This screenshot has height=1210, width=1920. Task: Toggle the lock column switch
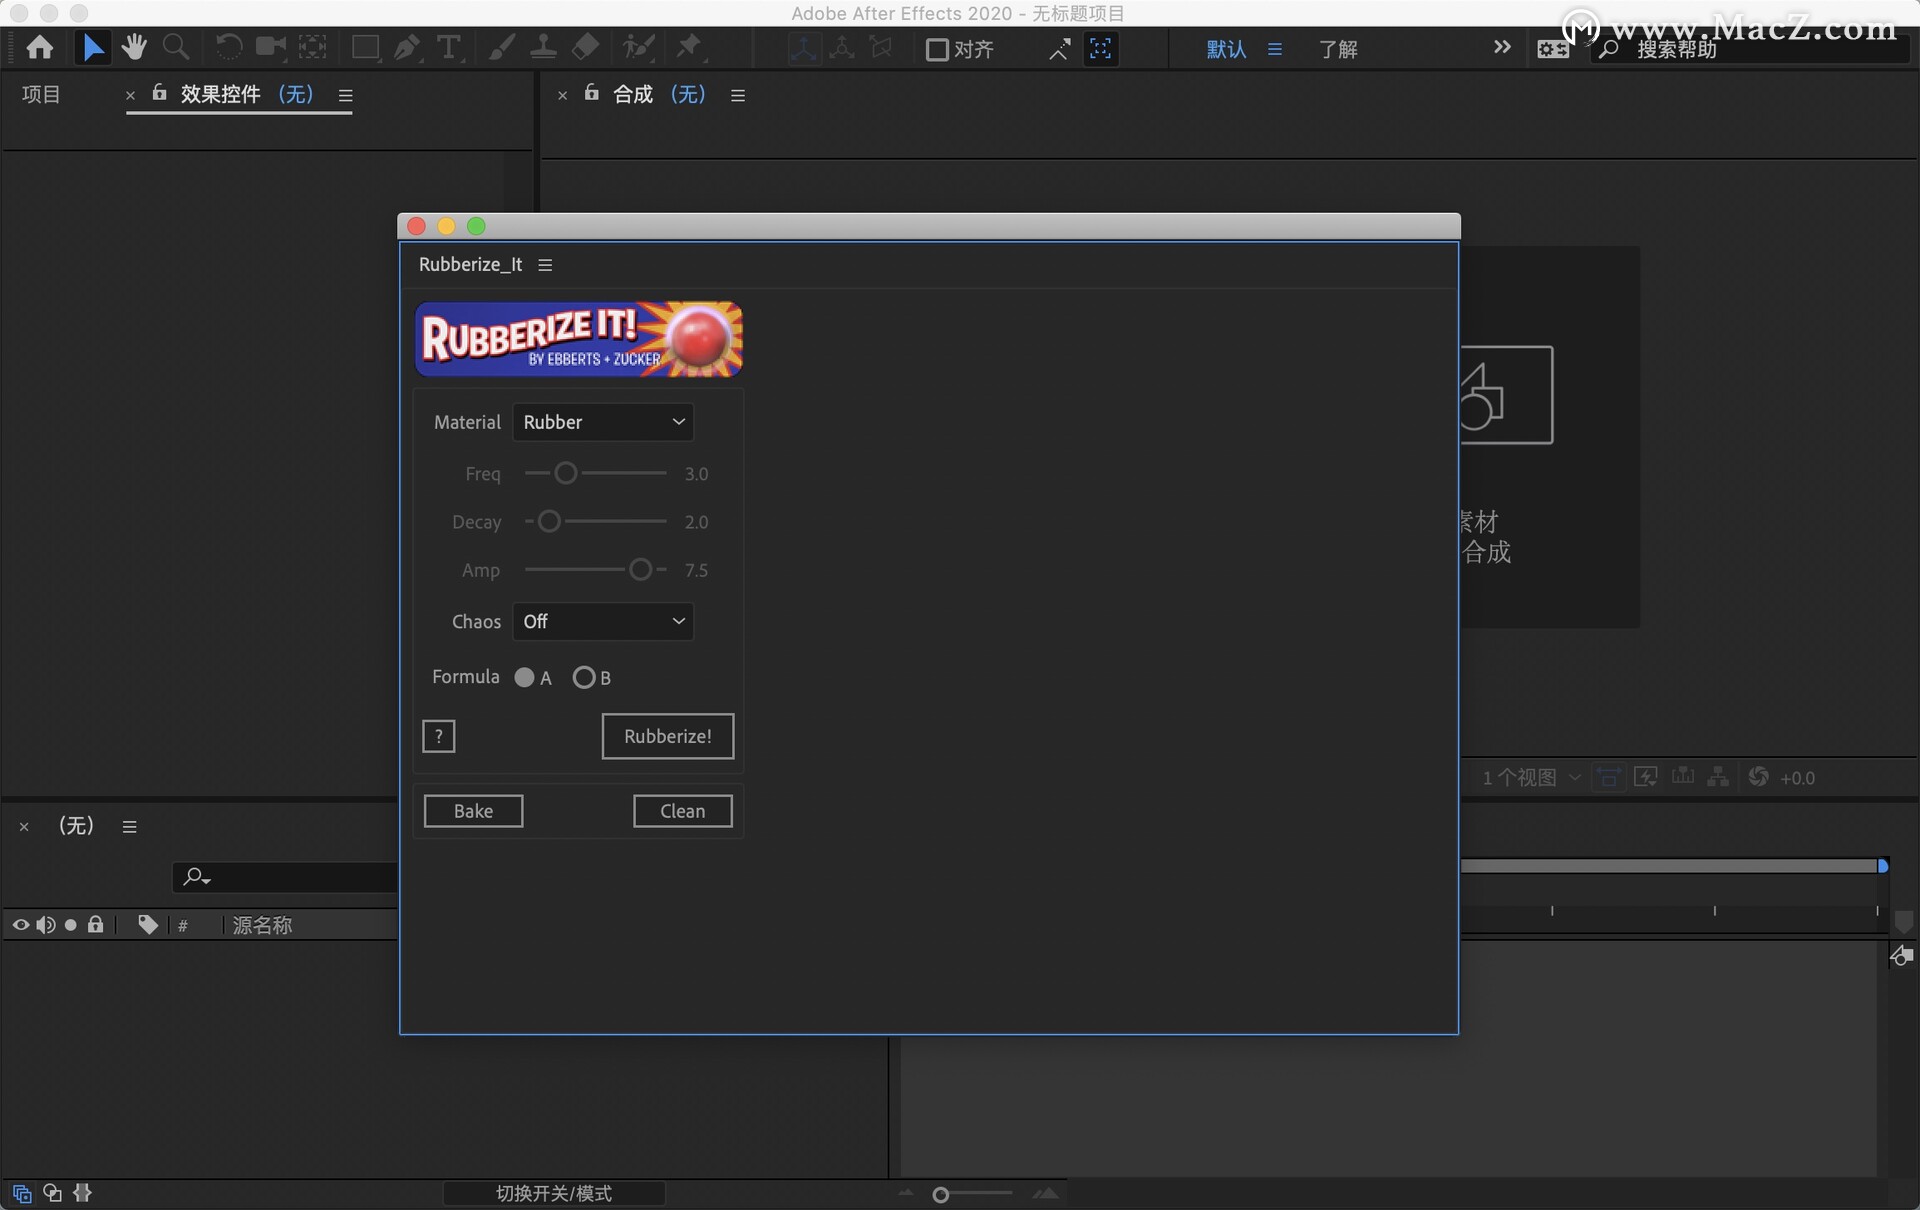(x=96, y=924)
